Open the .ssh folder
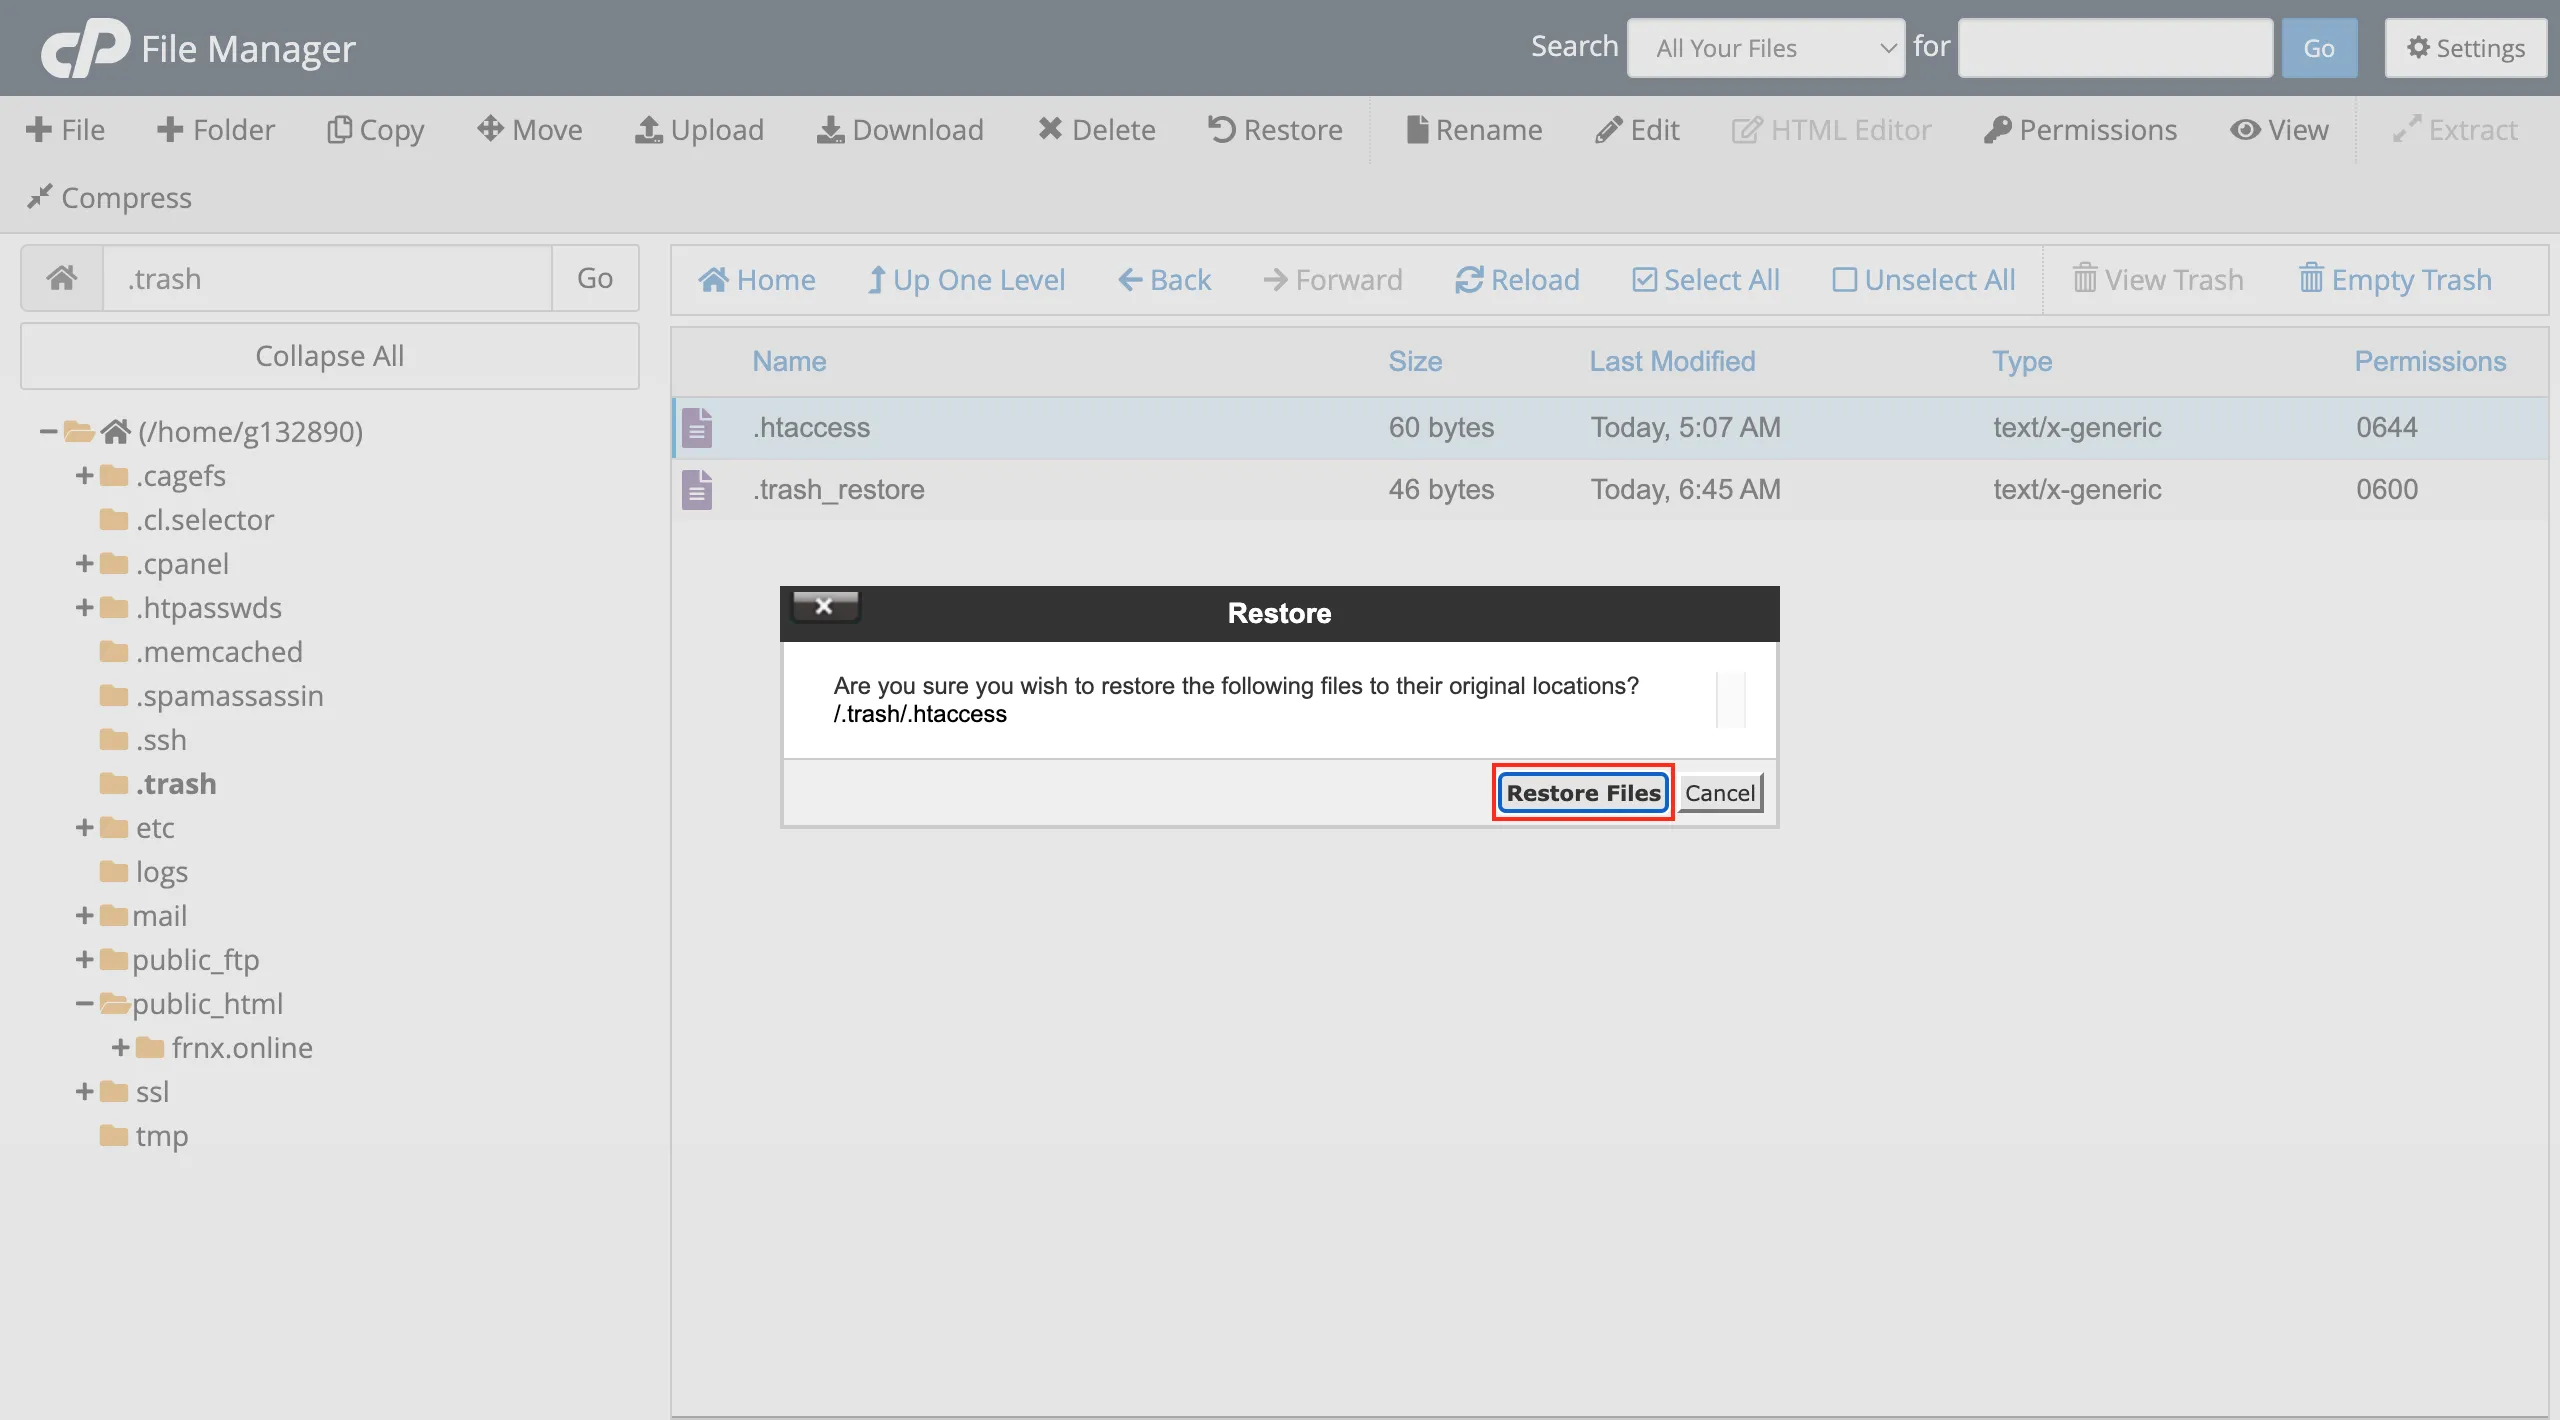This screenshot has height=1420, width=2560. (144, 739)
